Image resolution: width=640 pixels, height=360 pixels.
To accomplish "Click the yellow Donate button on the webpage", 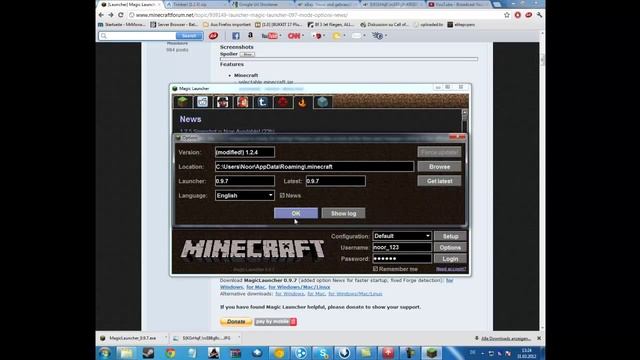I will [236, 322].
